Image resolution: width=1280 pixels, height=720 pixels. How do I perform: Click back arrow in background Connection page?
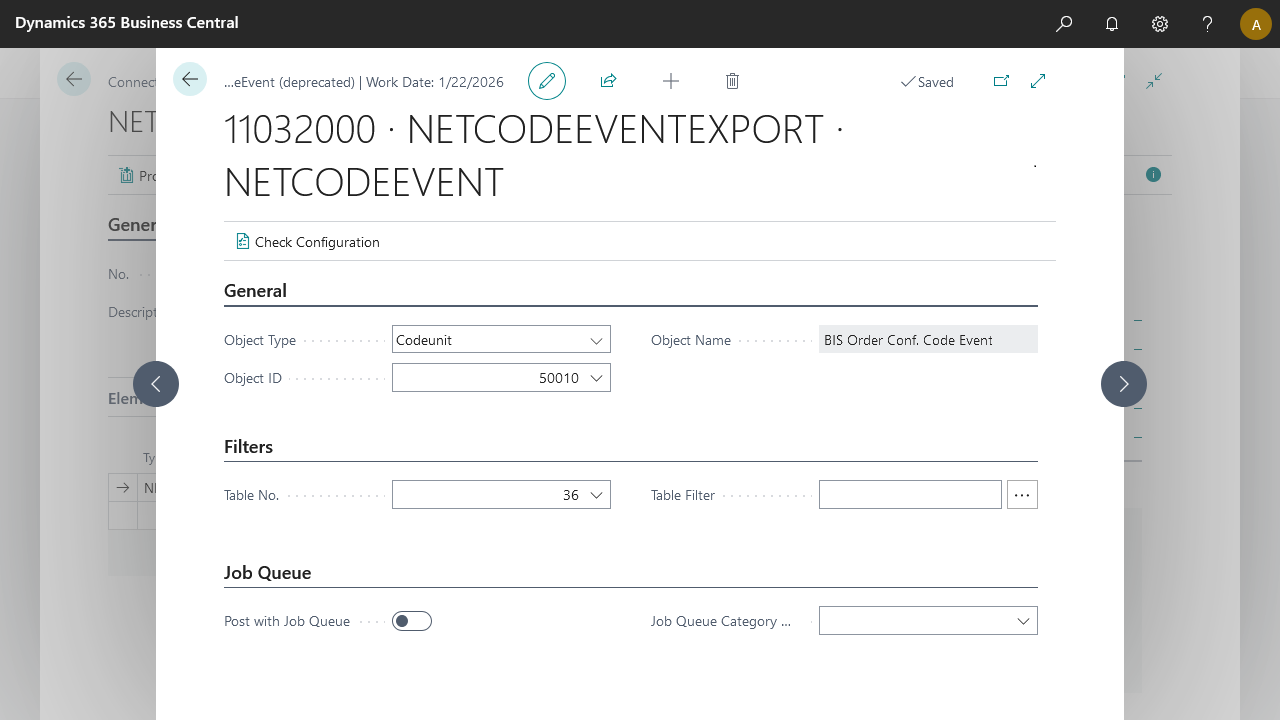[74, 79]
